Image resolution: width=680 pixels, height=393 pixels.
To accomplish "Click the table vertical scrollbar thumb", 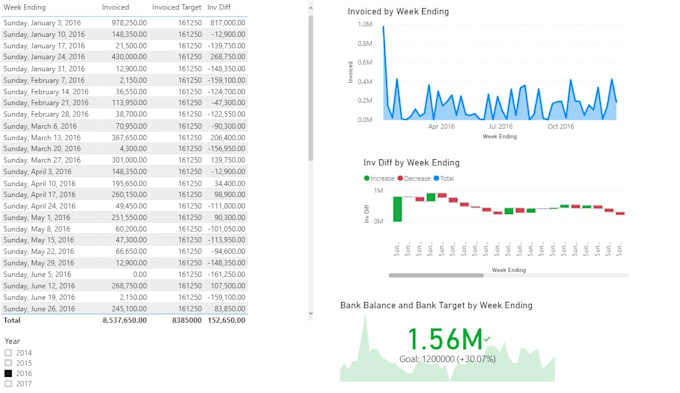I will tap(311, 88).
